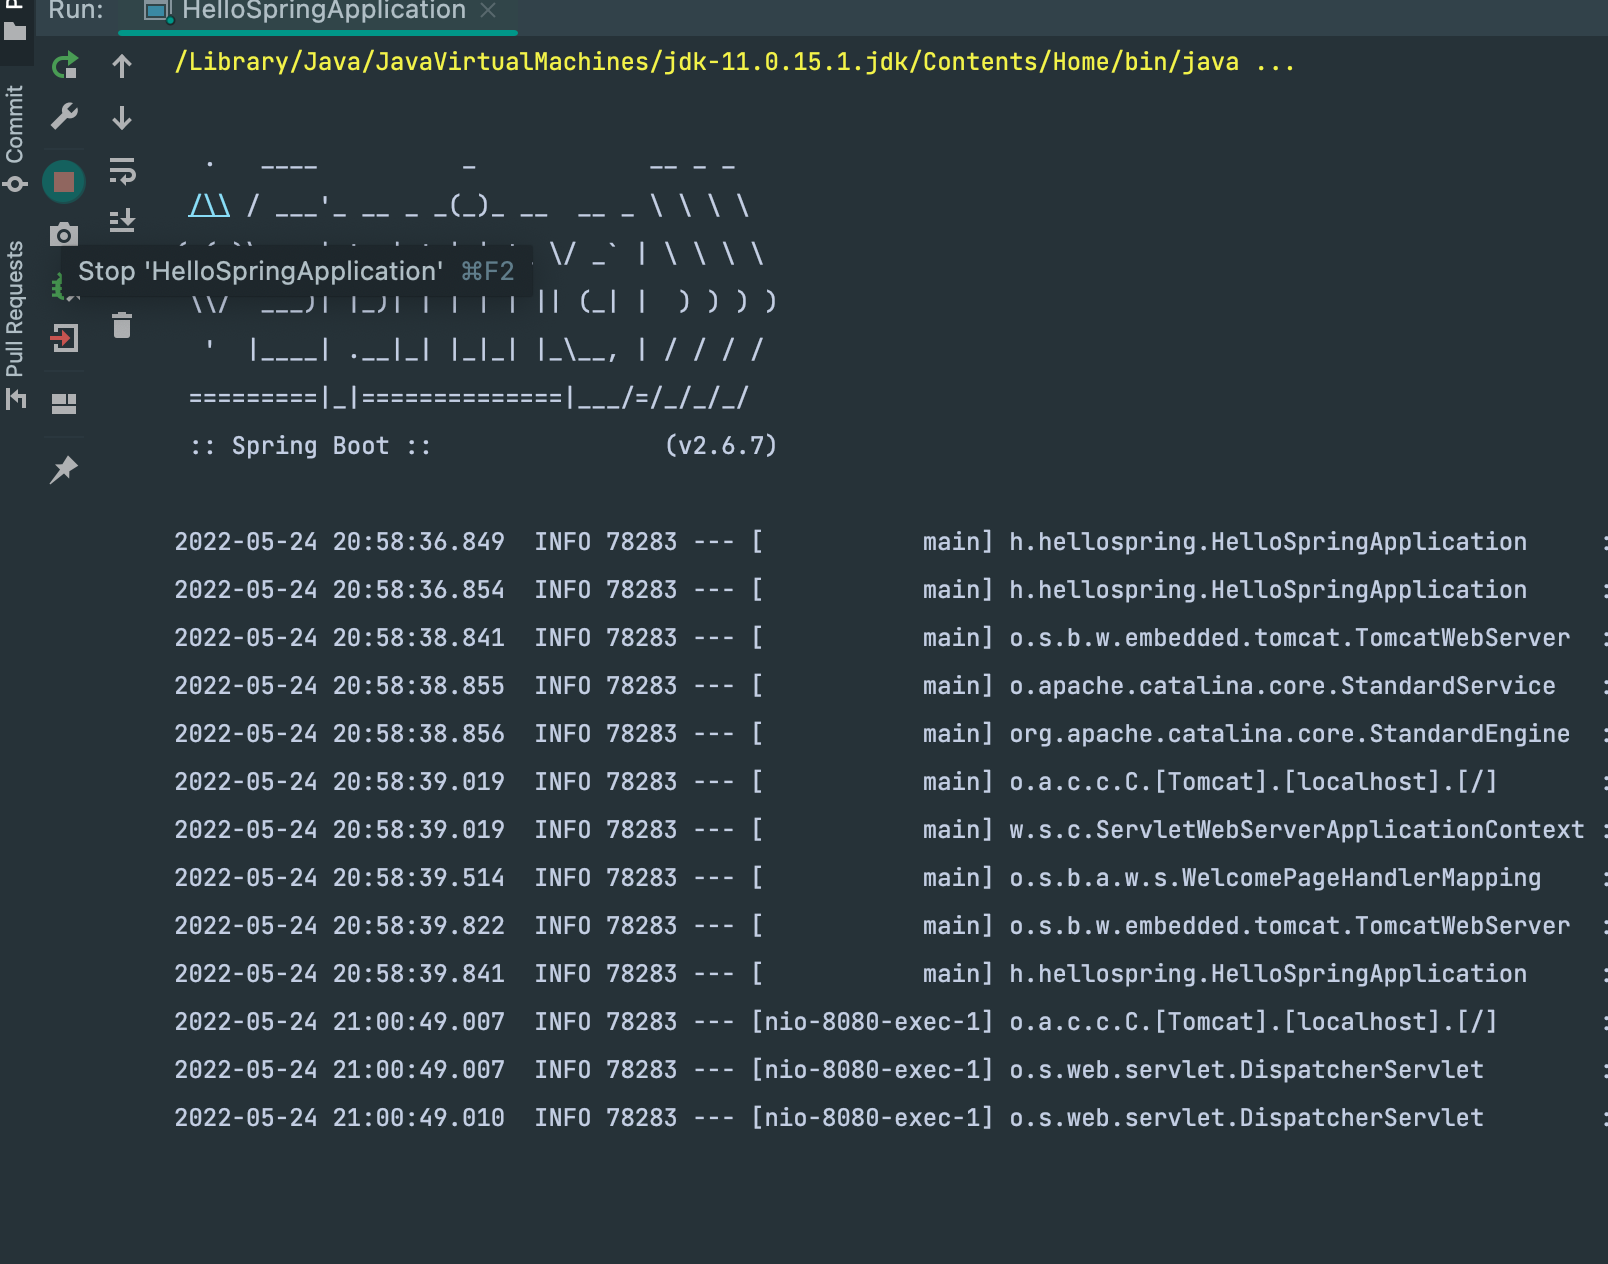The width and height of the screenshot is (1608, 1264).
Task: Click the 20:58:39.822 TomcatWebServer log entry
Action: (889, 926)
